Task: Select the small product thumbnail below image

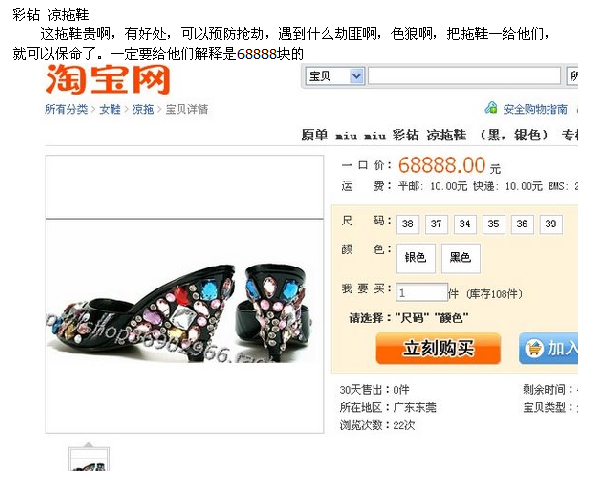Action: point(89,459)
